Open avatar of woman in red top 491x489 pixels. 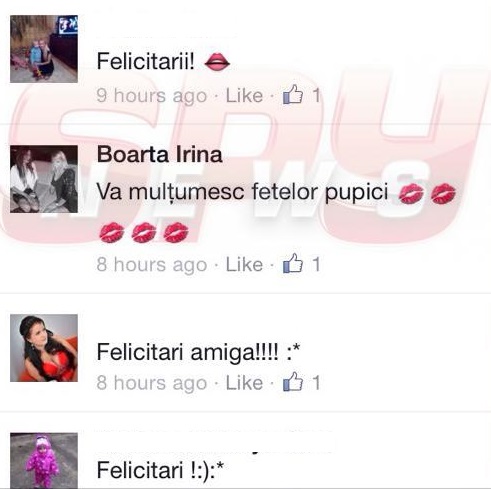[44, 348]
